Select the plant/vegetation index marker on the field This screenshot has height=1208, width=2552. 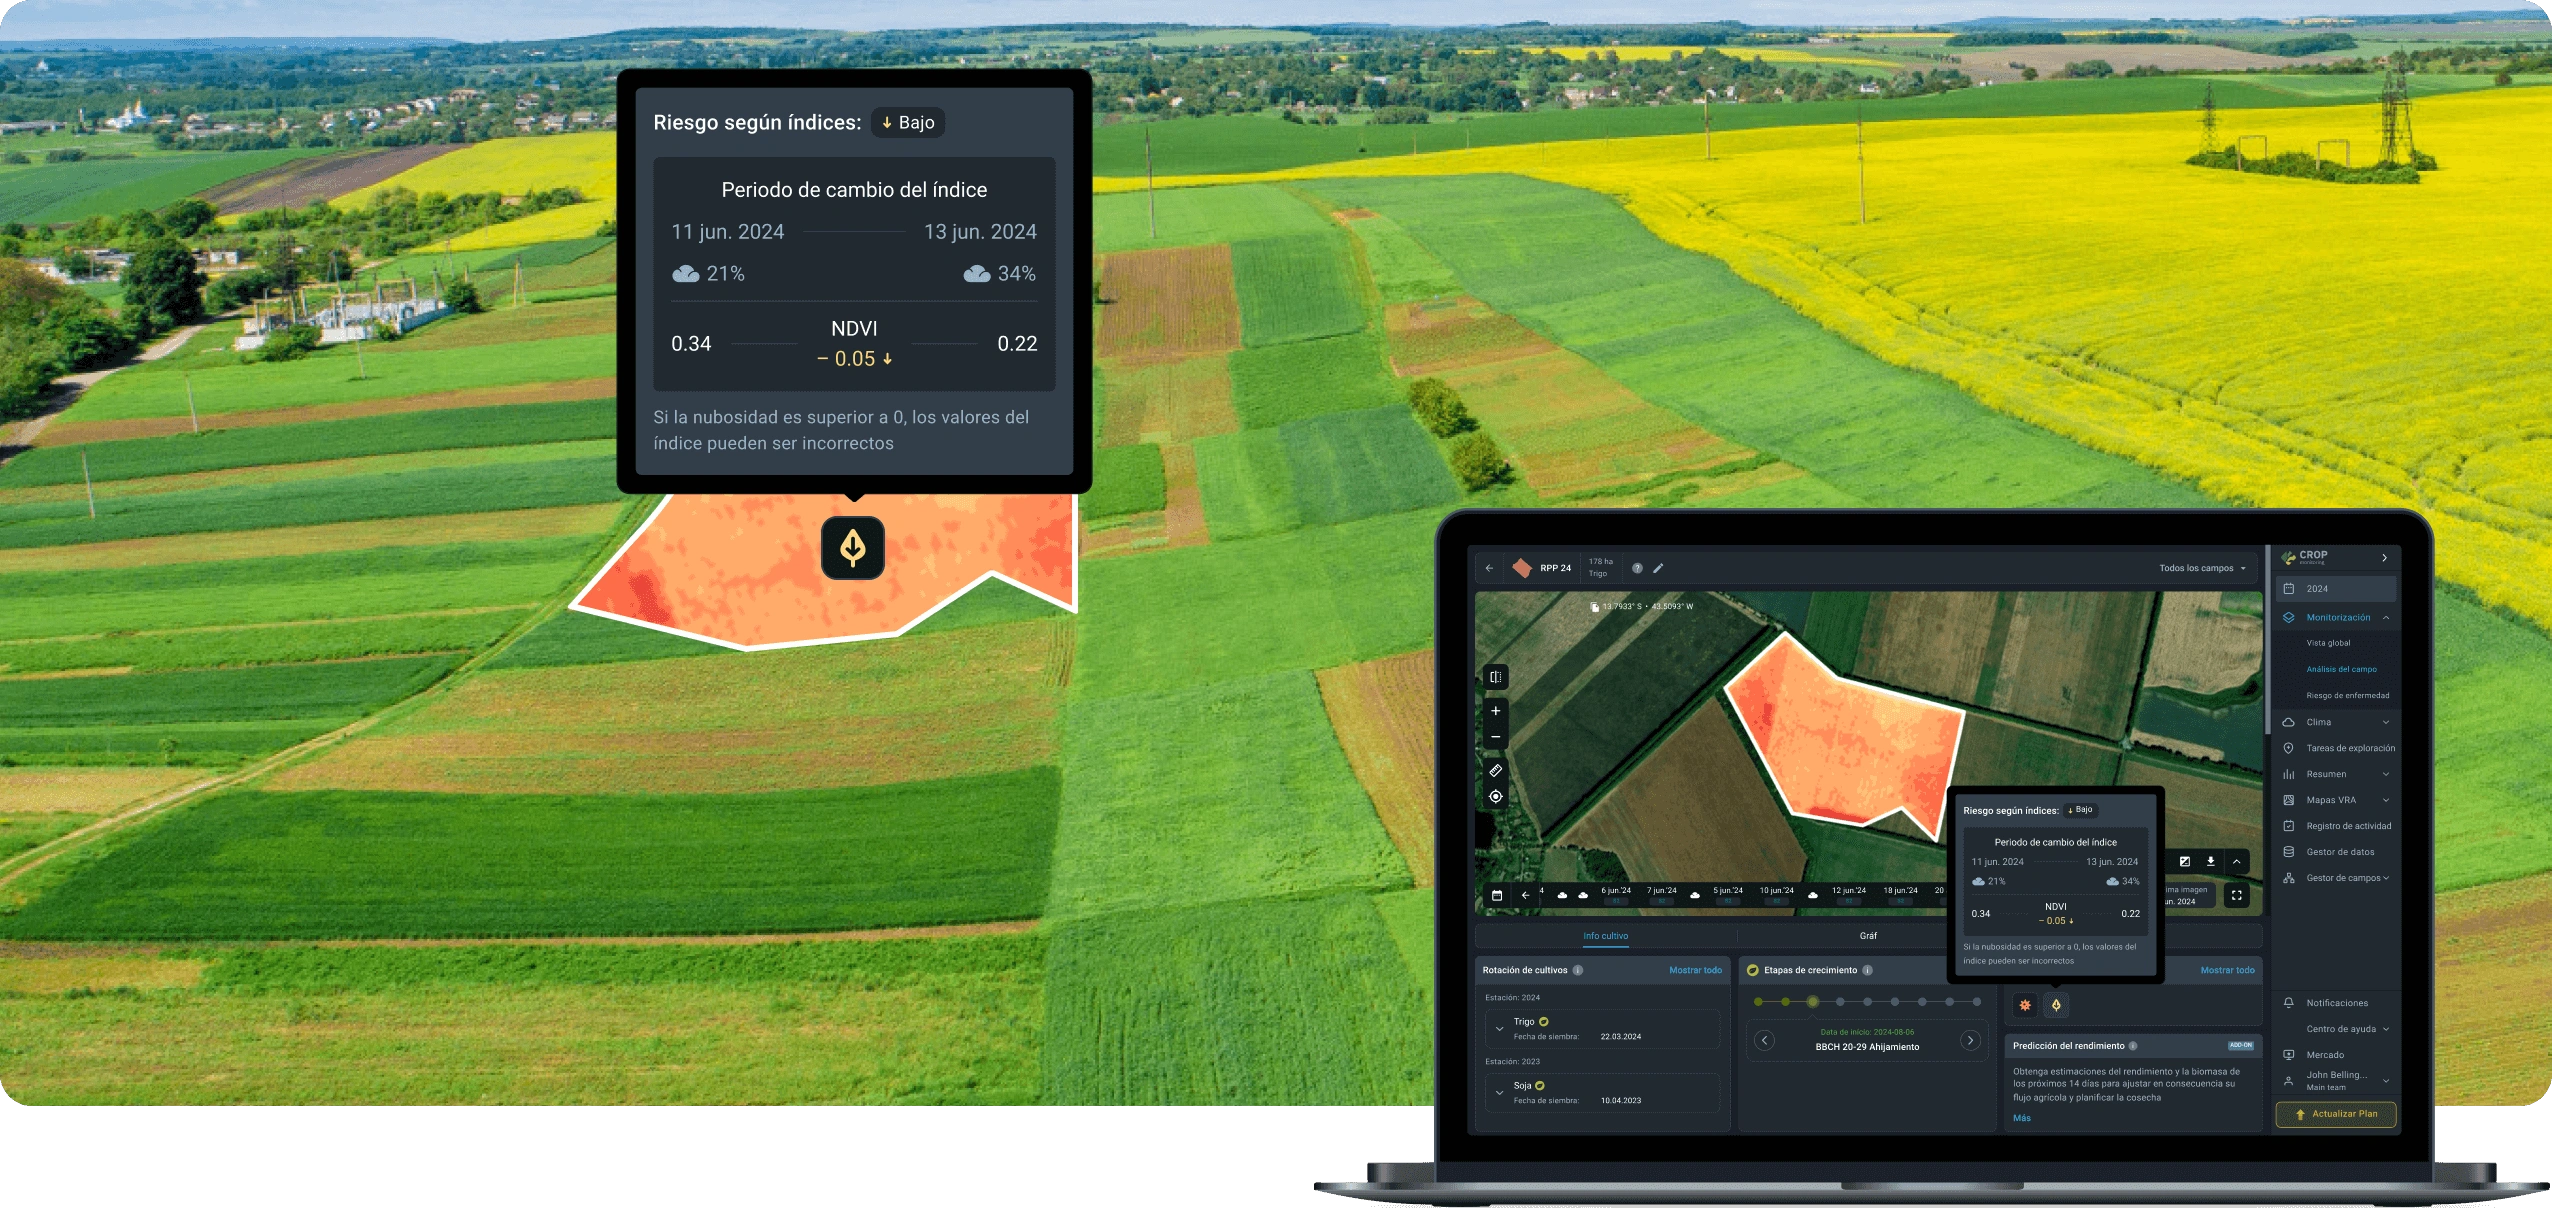851,548
